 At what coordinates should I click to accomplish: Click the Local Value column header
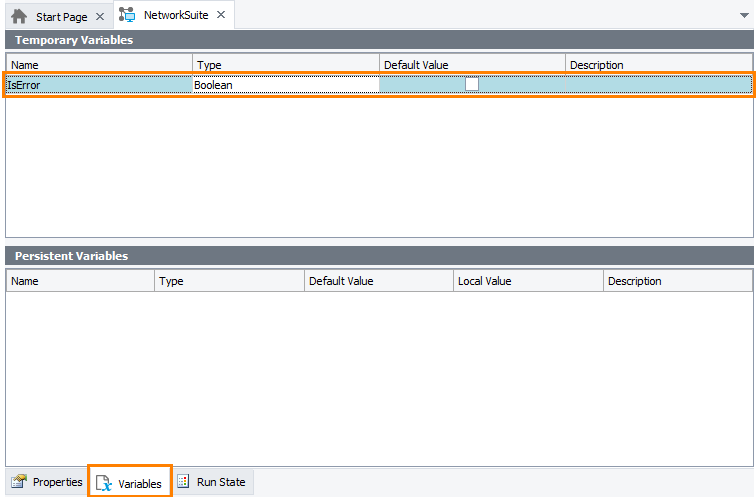point(527,281)
